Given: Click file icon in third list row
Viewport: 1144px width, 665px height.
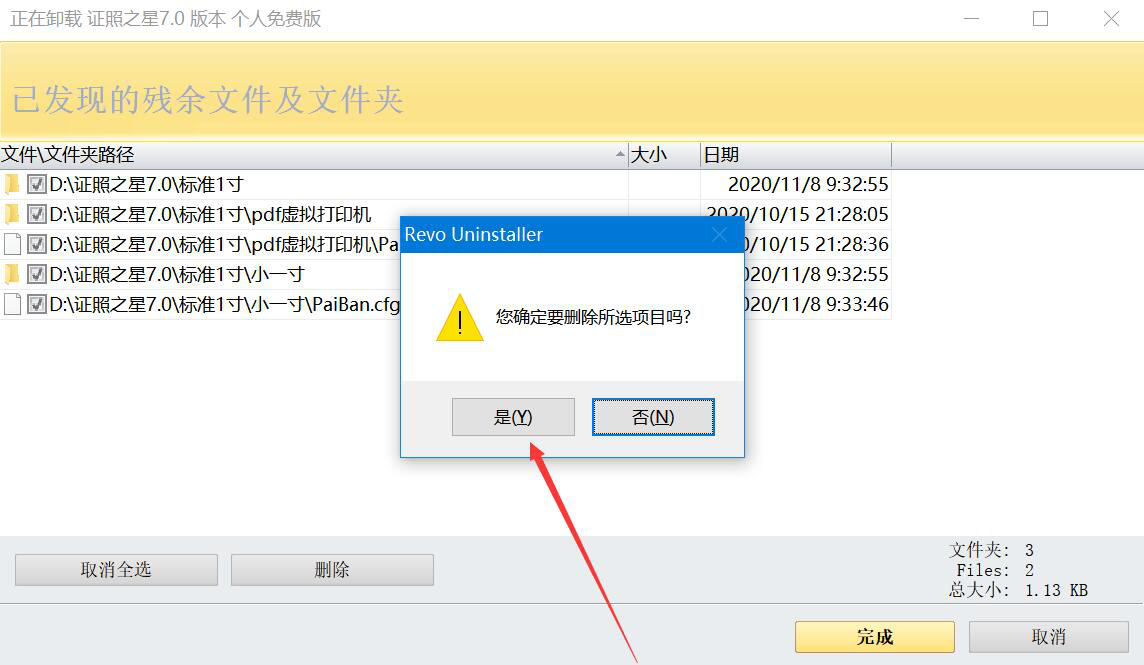Looking at the screenshot, I should 12,244.
